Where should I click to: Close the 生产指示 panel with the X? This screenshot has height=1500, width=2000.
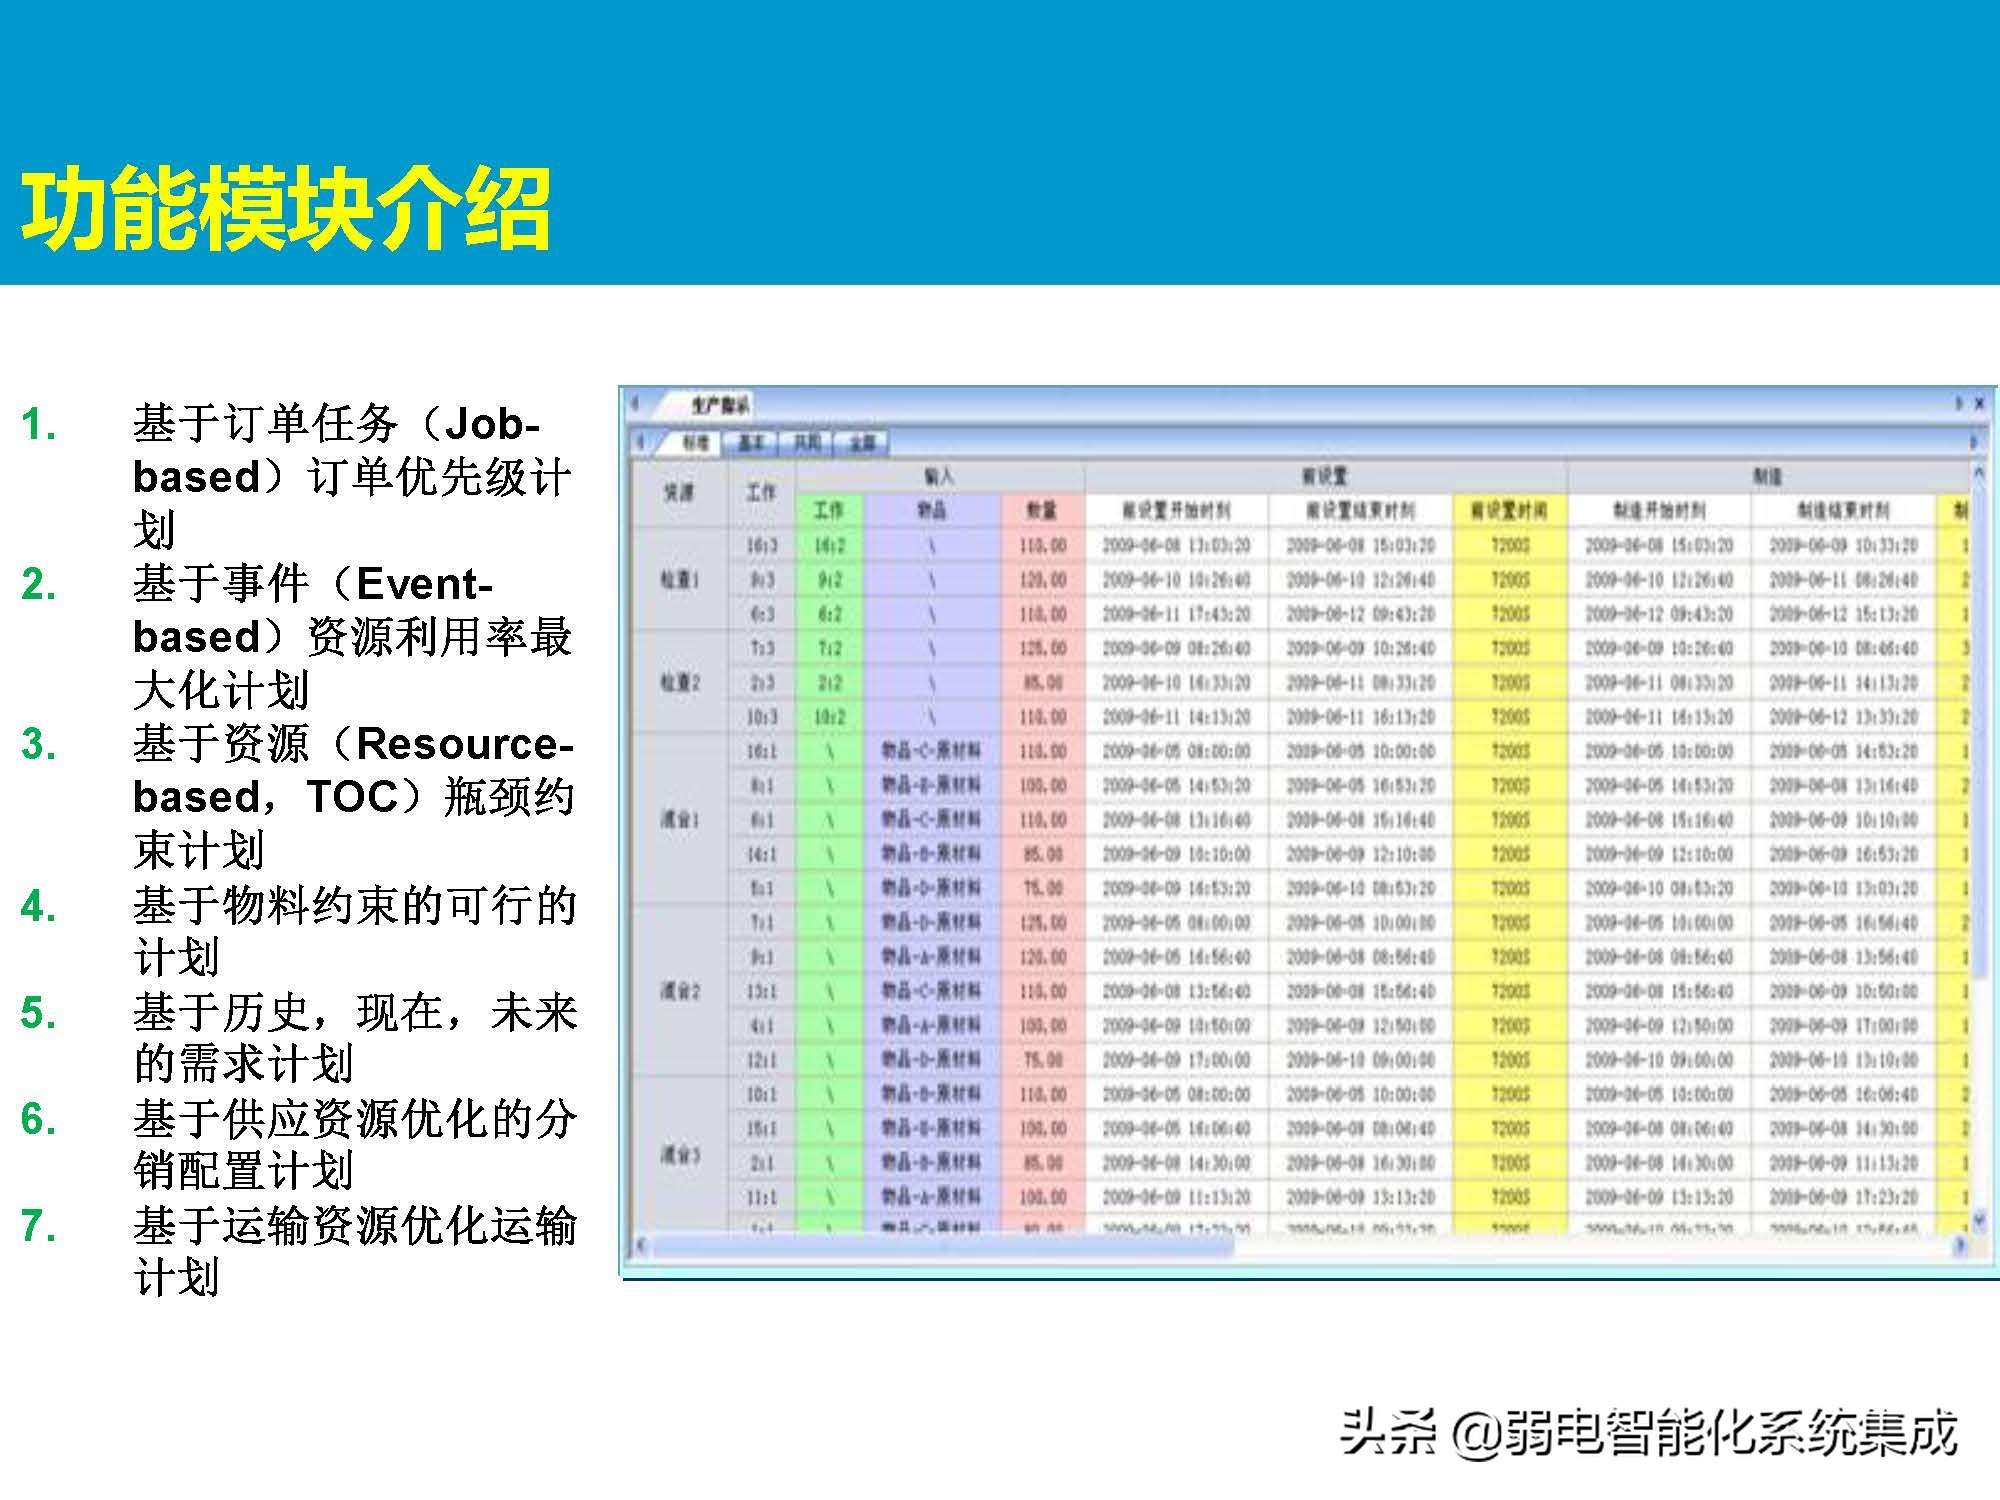pyautogui.click(x=1979, y=404)
